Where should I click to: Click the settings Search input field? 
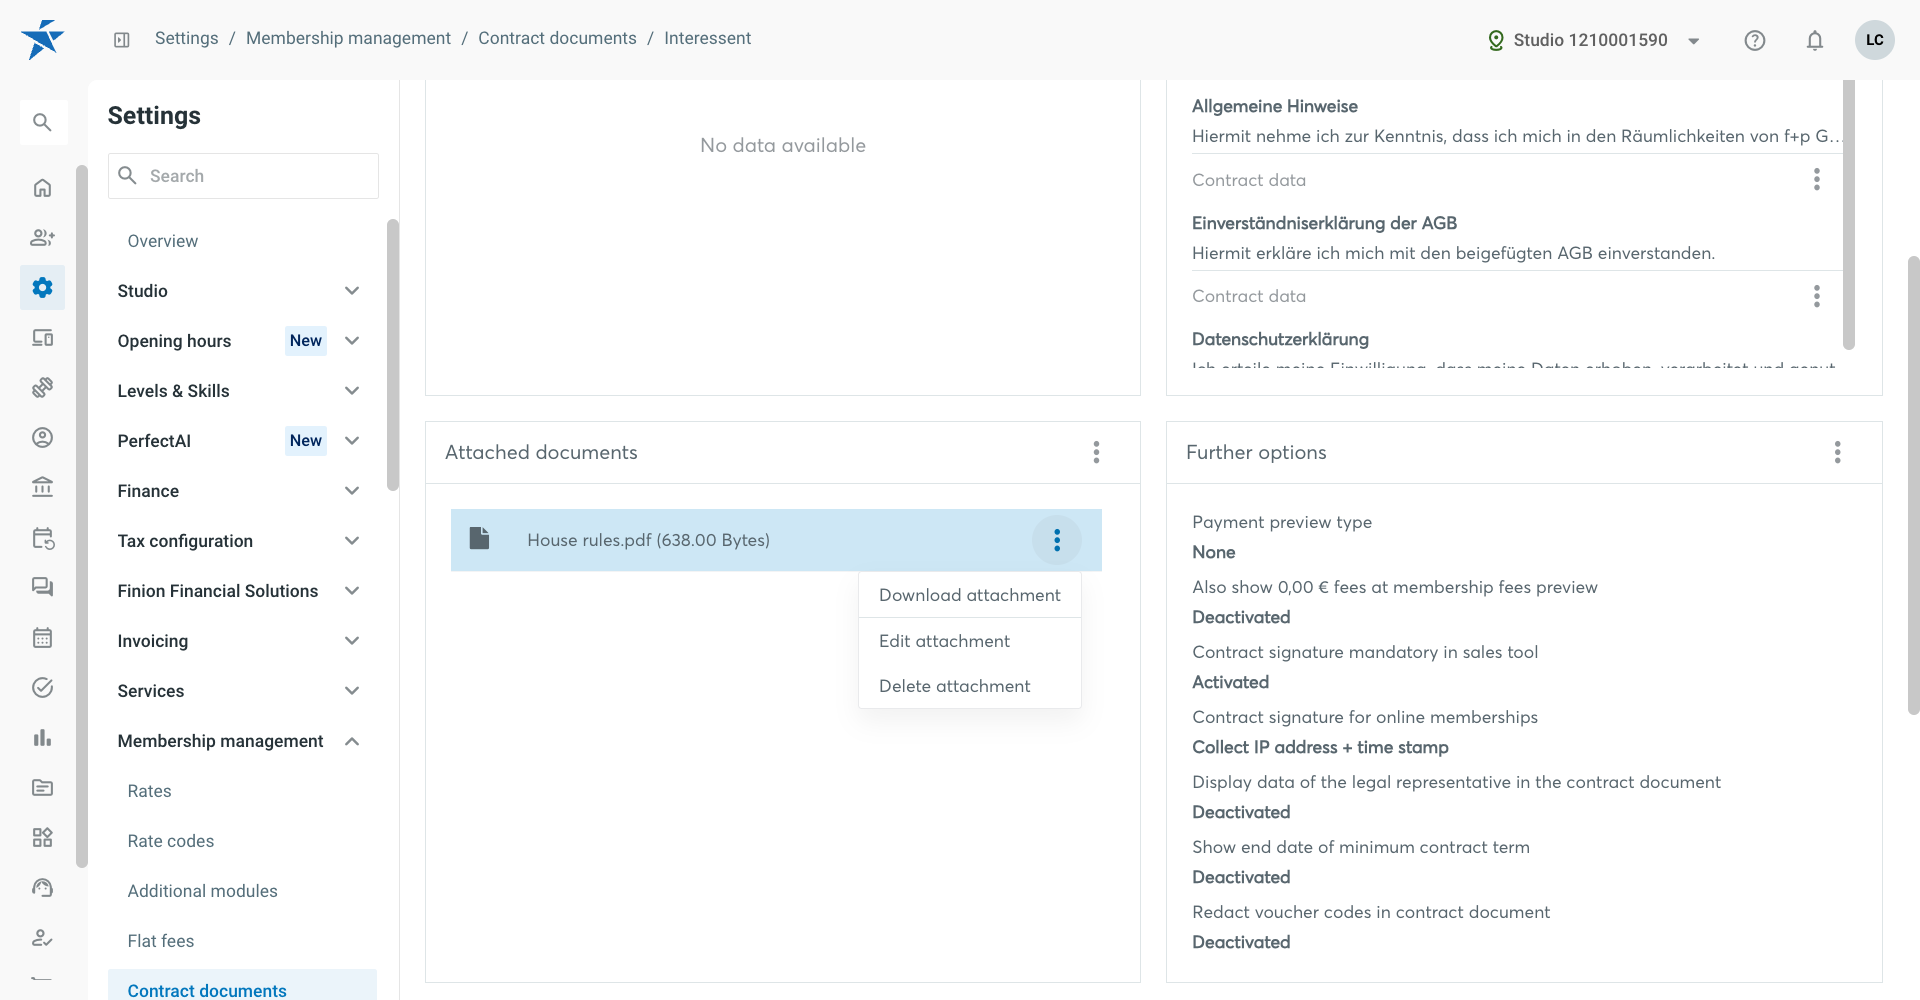pos(243,176)
